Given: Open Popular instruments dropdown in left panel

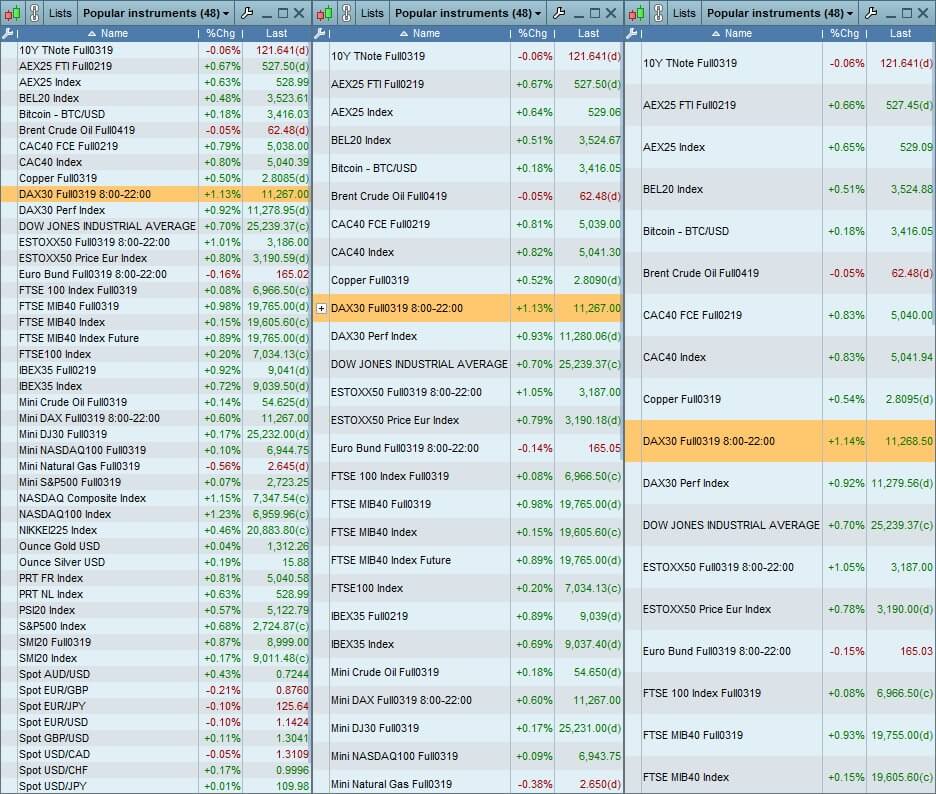Looking at the screenshot, I should coord(156,13).
